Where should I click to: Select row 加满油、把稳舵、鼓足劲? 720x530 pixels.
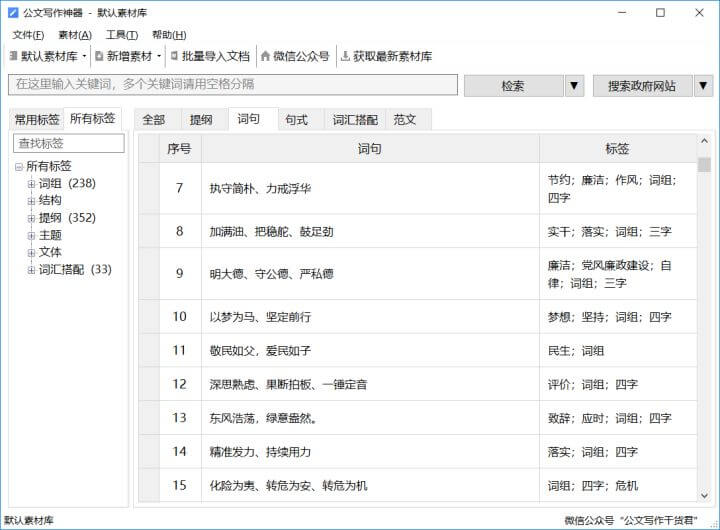tap(417, 231)
